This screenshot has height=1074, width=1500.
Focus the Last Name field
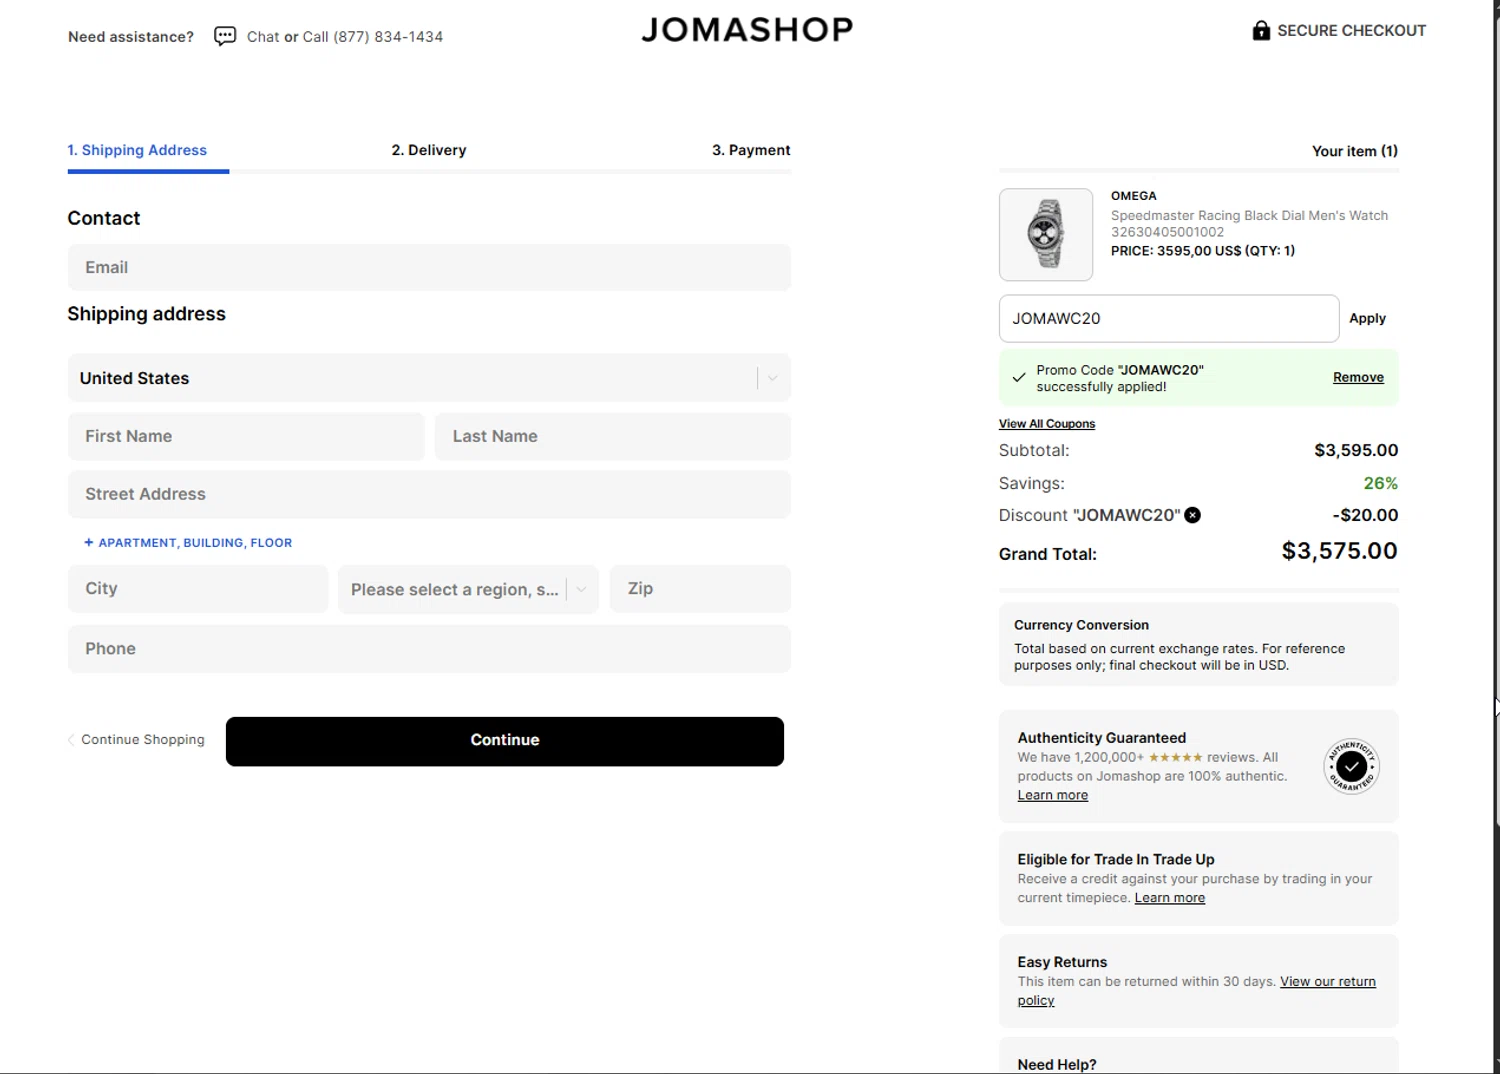(613, 436)
